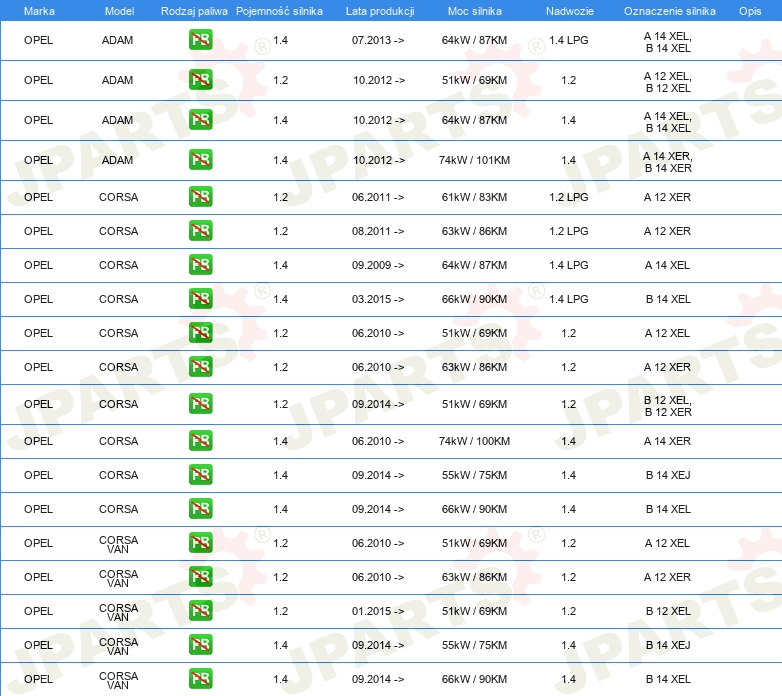
Task: Select B 12 XEL code in CORSA VAN 01.2015 row
Action: point(668,611)
